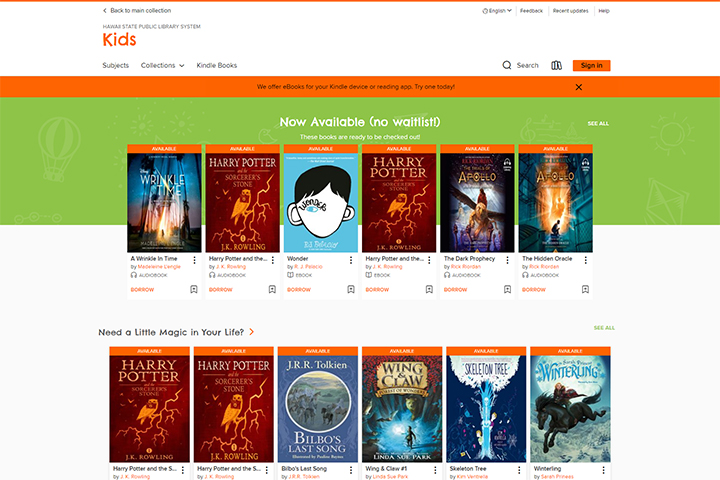Borrow the Harry Potter ebook

pos(377,290)
